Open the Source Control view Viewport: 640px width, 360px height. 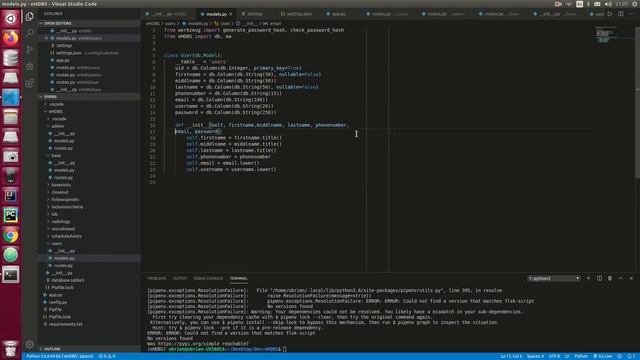coord(29,50)
